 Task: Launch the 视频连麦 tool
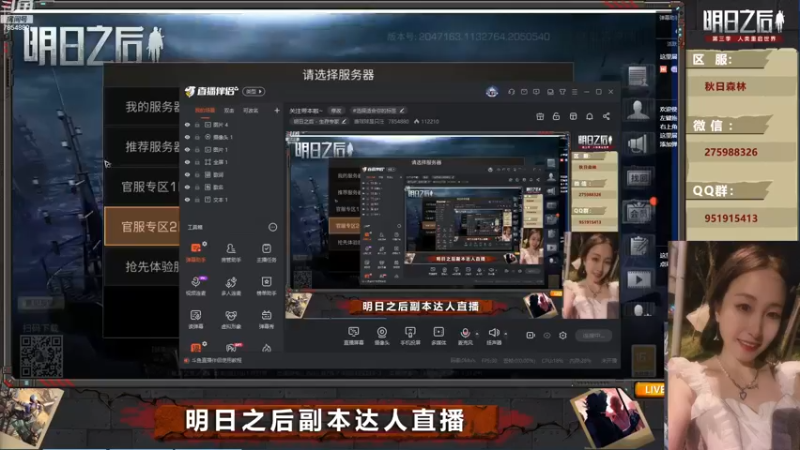[x=196, y=285]
